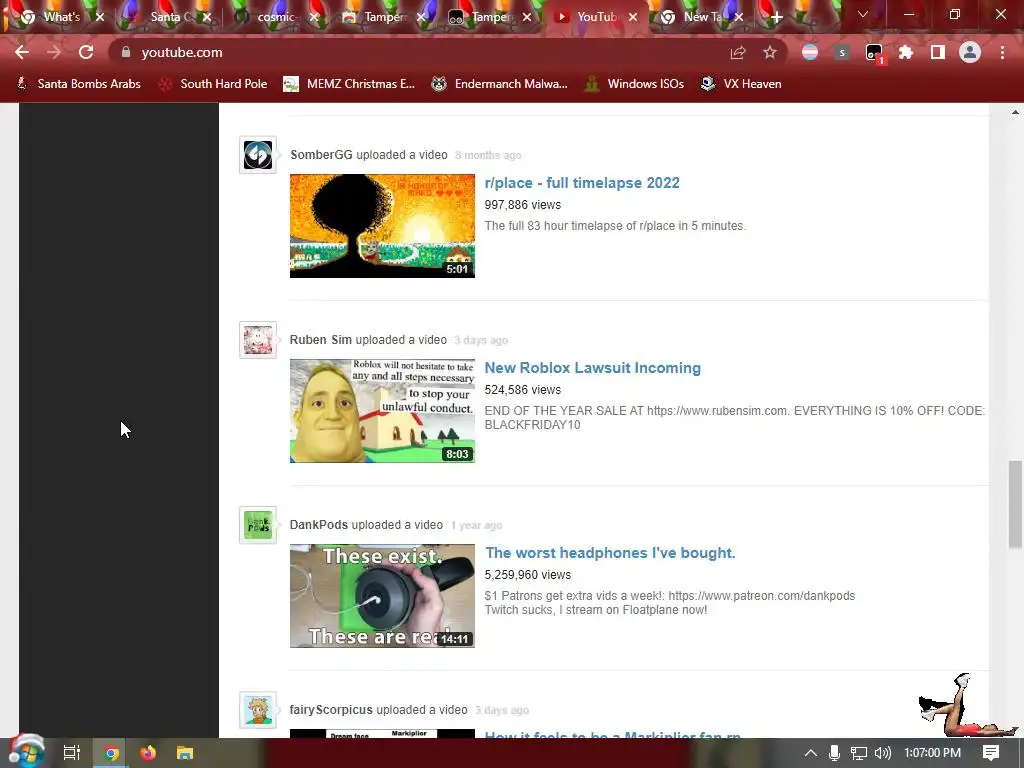Switch to the Santa C tab
Image resolution: width=1024 pixels, height=768 pixels.
coord(163,17)
